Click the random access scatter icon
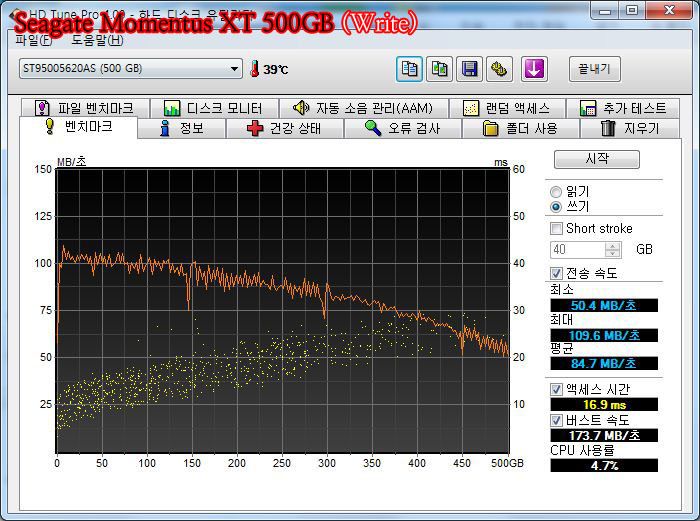The image size is (700, 521). [471, 108]
